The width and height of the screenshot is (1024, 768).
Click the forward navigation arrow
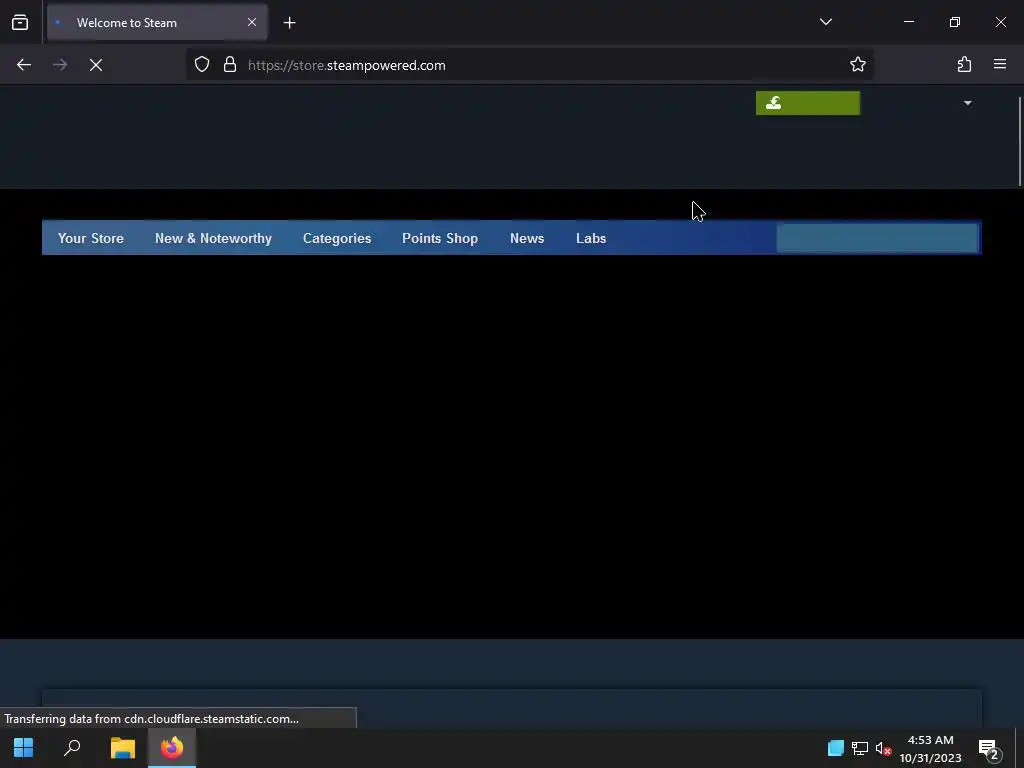(x=60, y=65)
